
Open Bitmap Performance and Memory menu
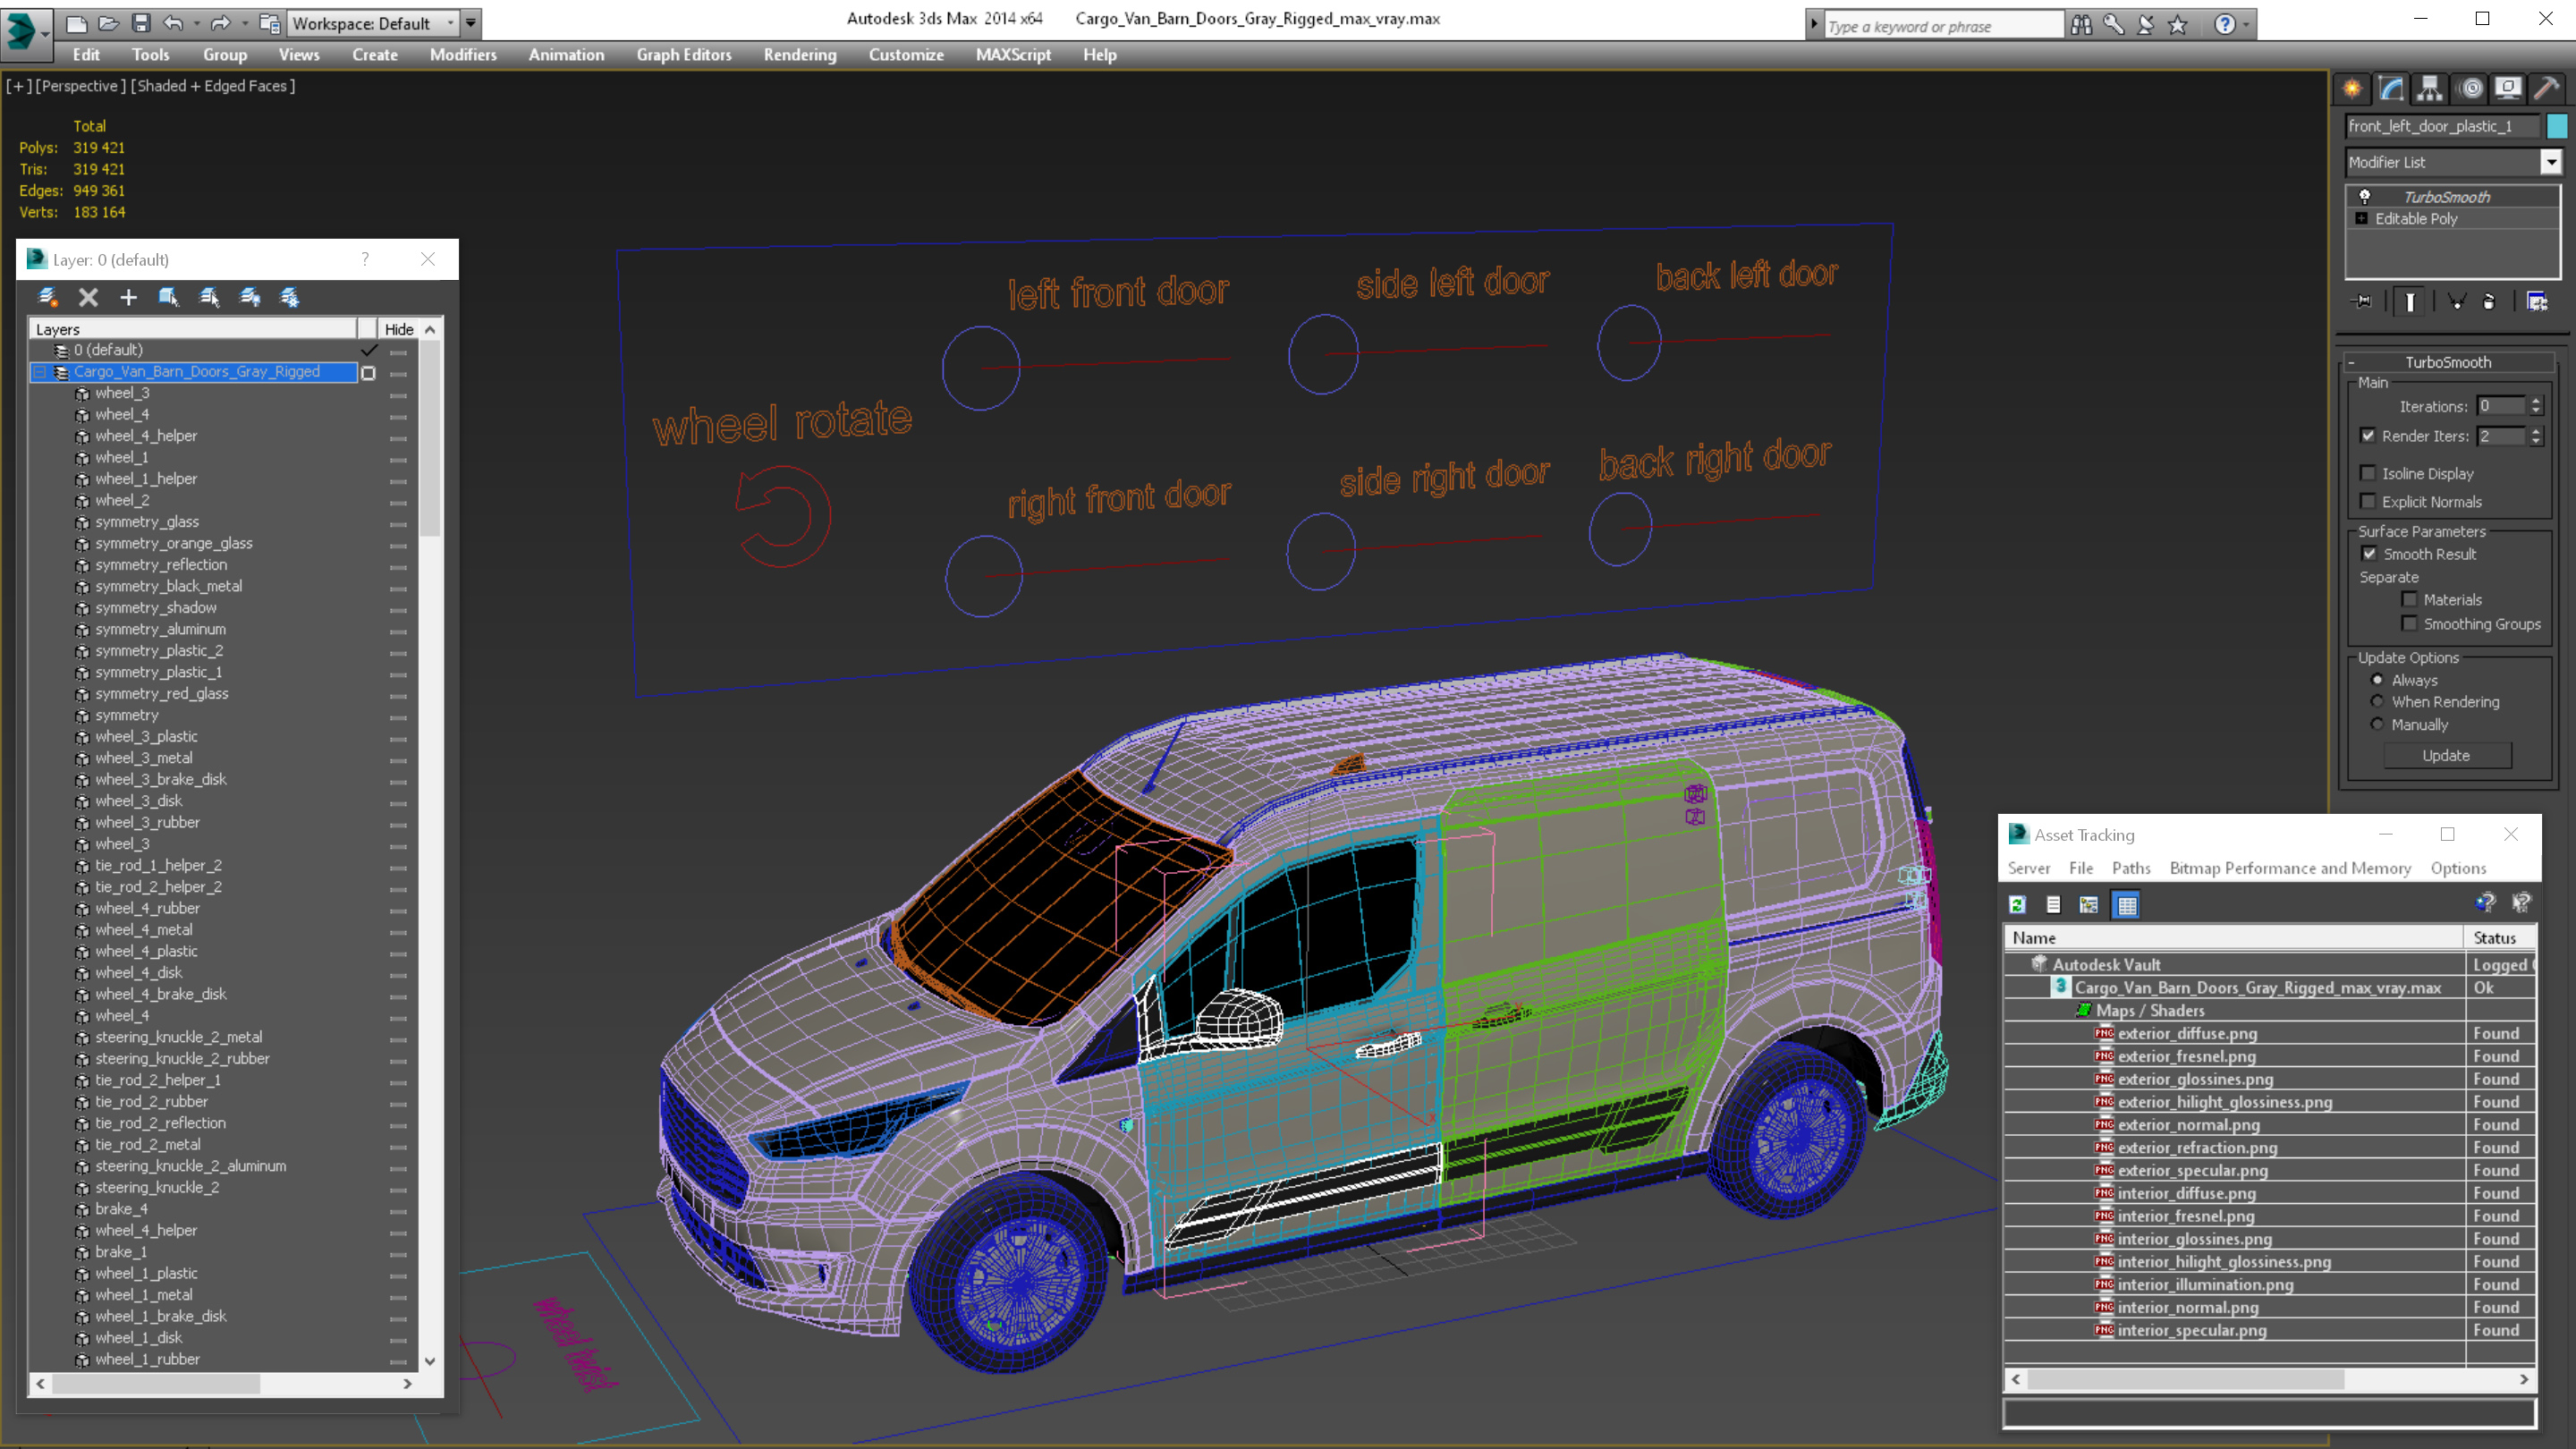tap(2290, 868)
